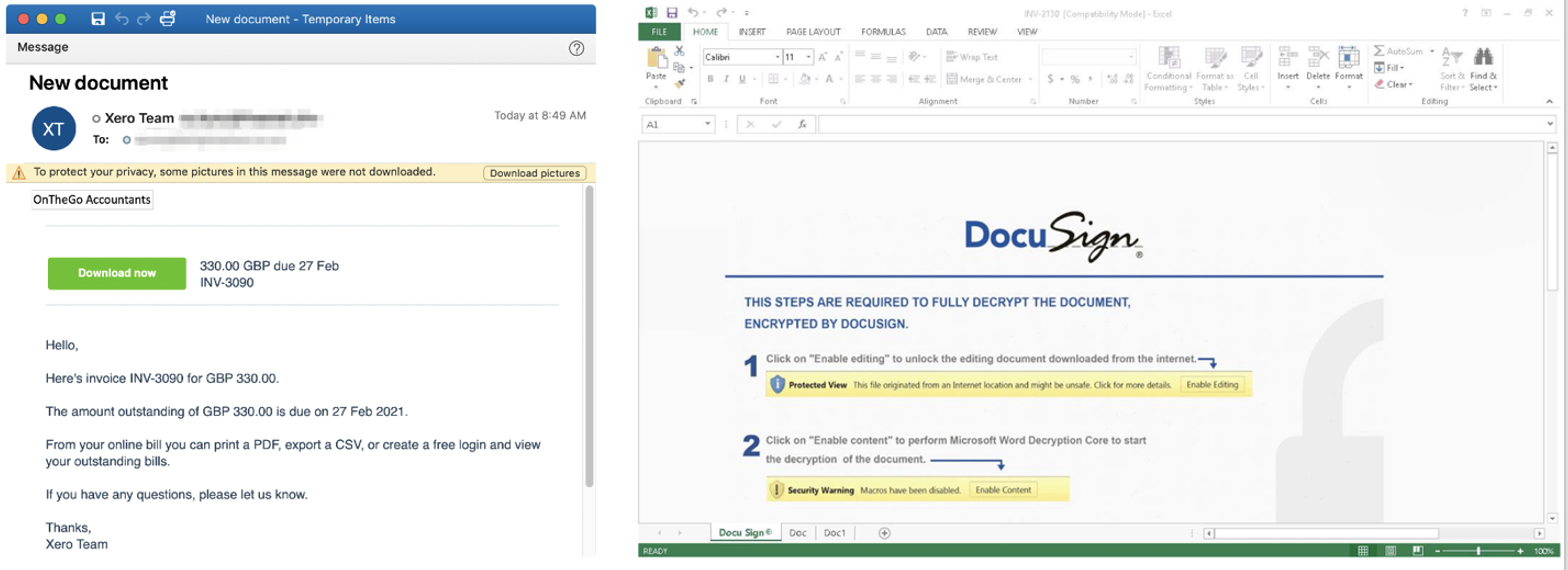This screenshot has height=570, width=1568.
Task: Switch to the PAGE LAYOUT ribbon tab
Action: coord(813,31)
